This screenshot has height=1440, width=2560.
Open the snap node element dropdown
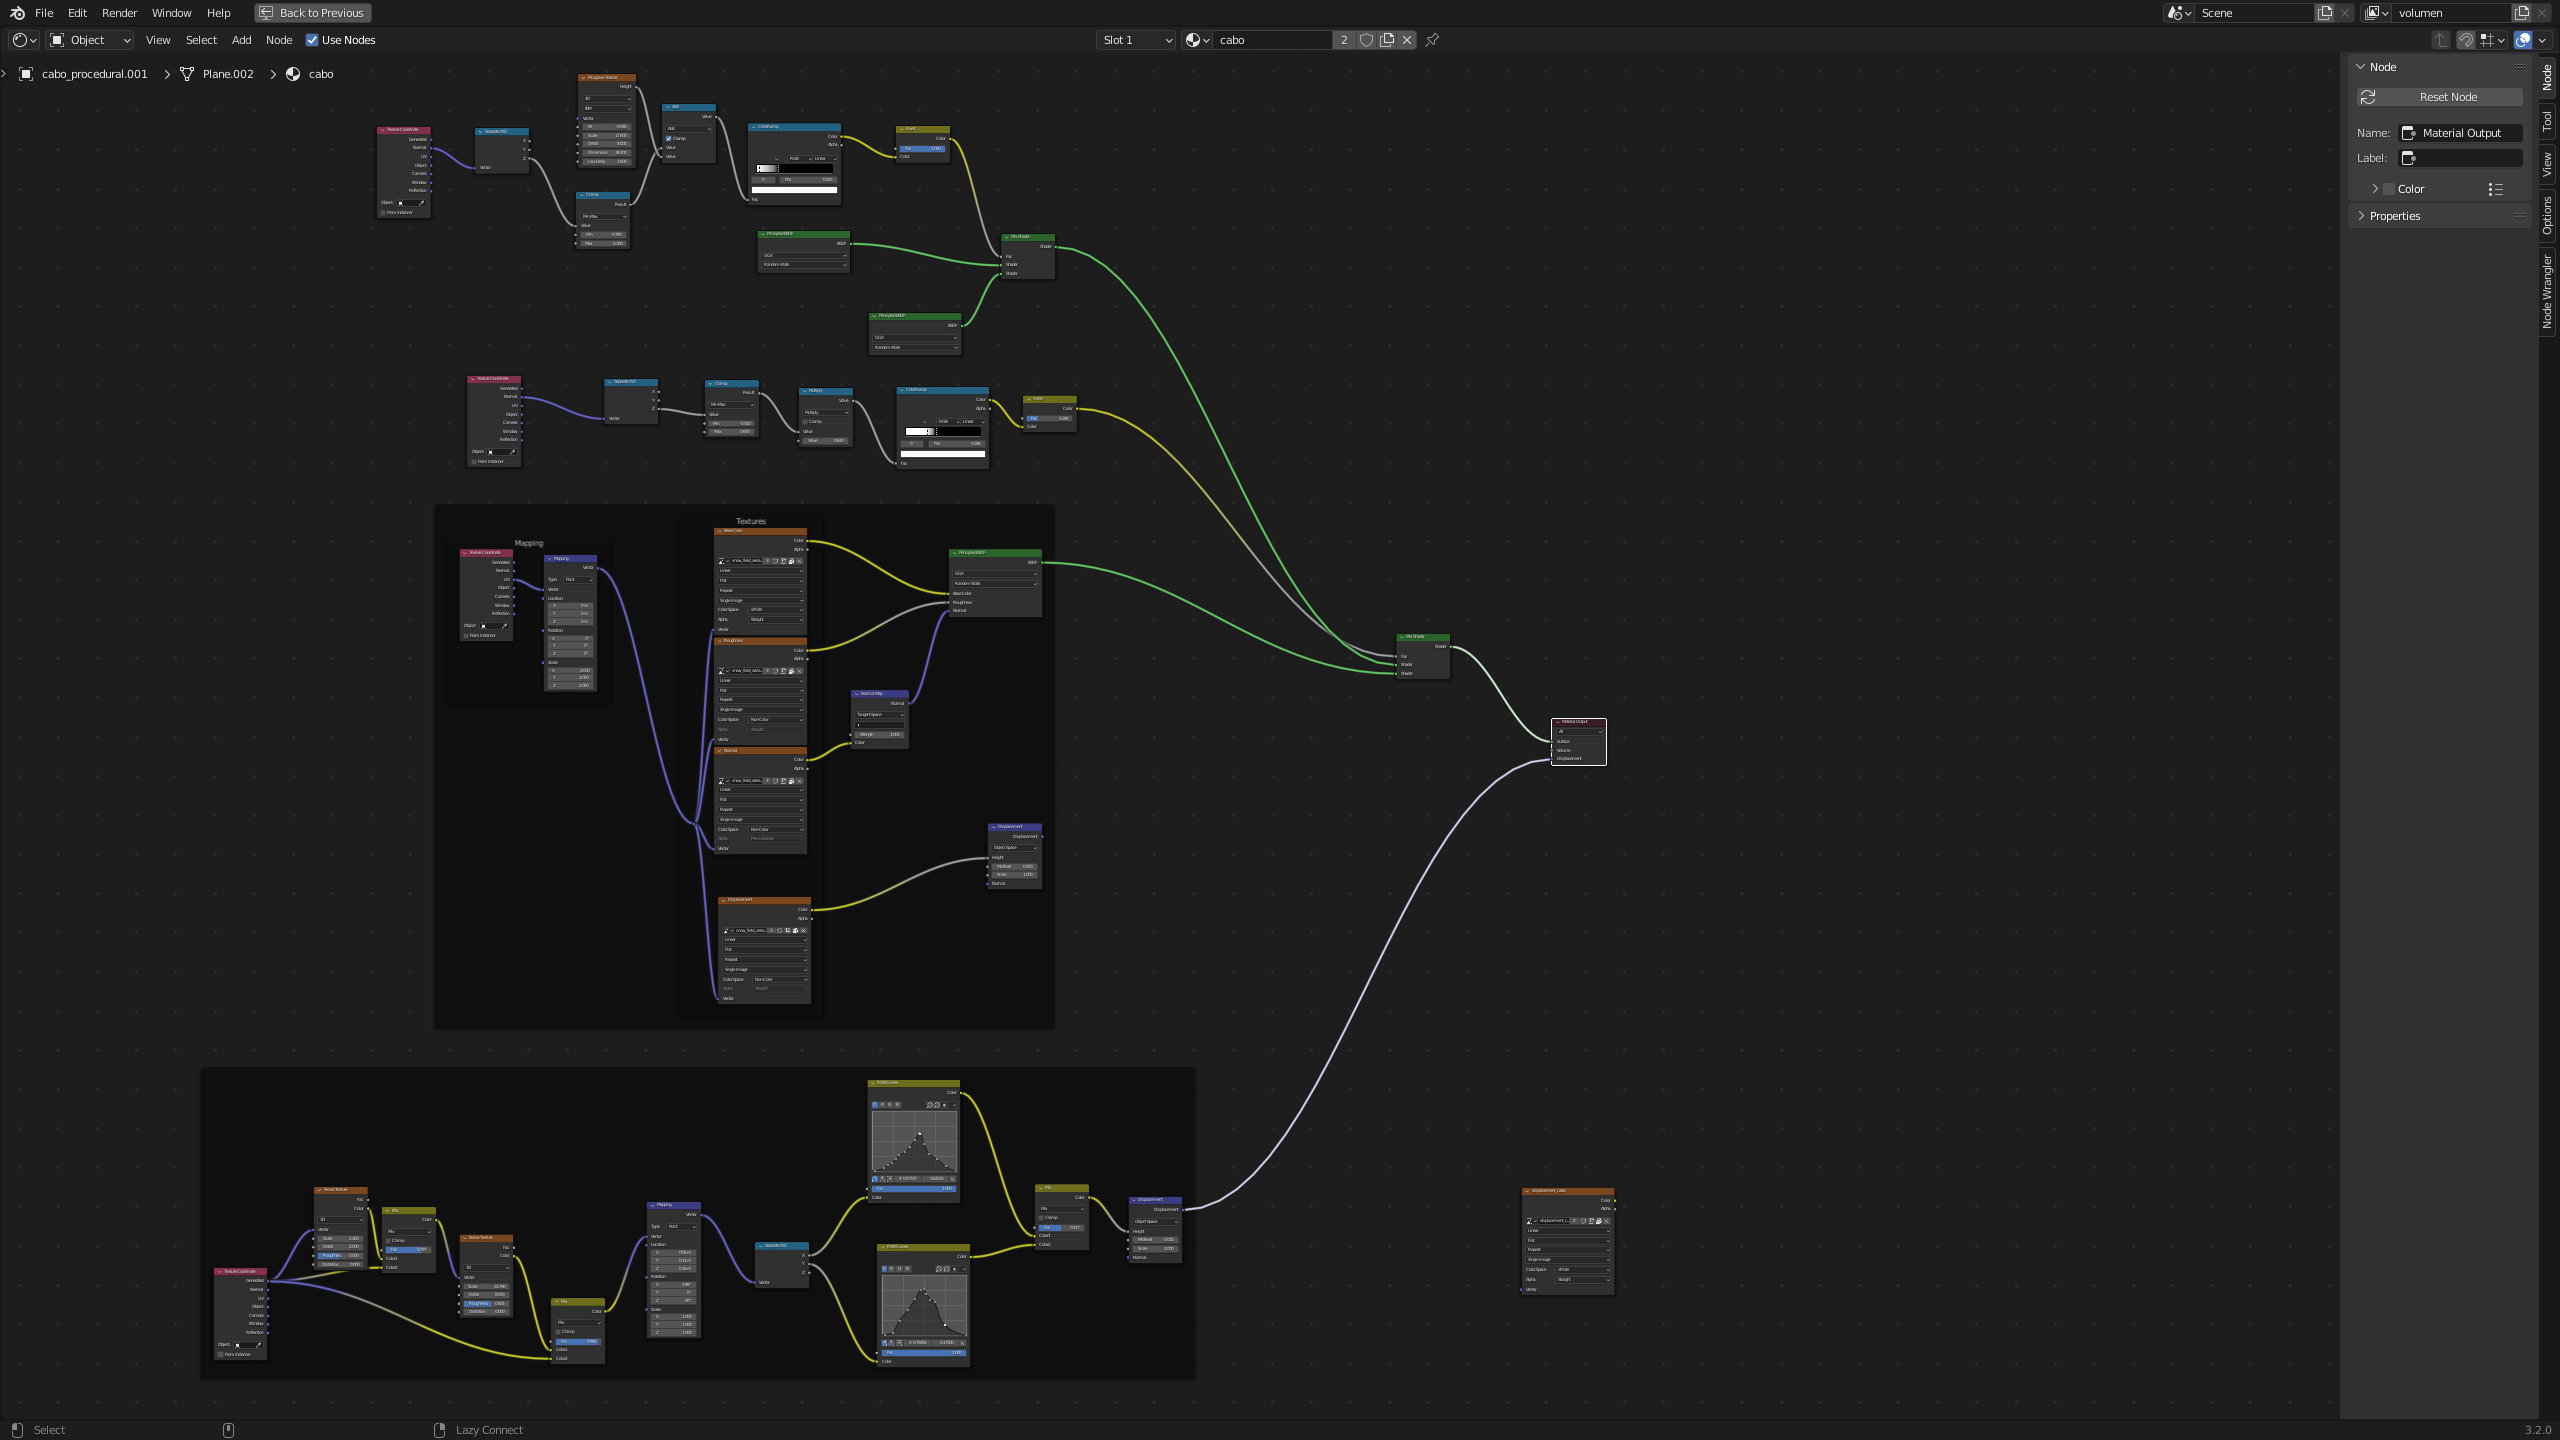click(2492, 40)
